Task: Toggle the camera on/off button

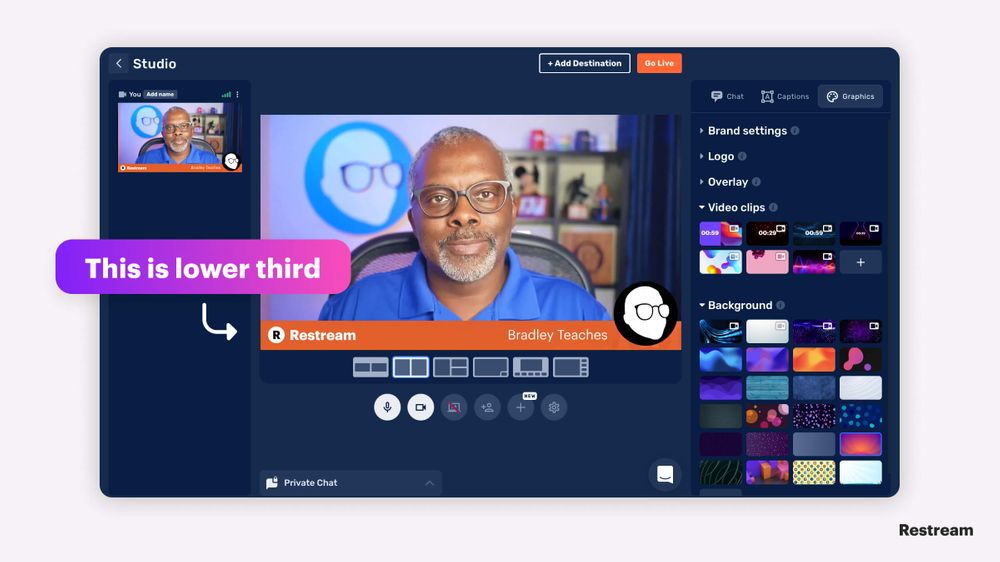Action: point(421,407)
